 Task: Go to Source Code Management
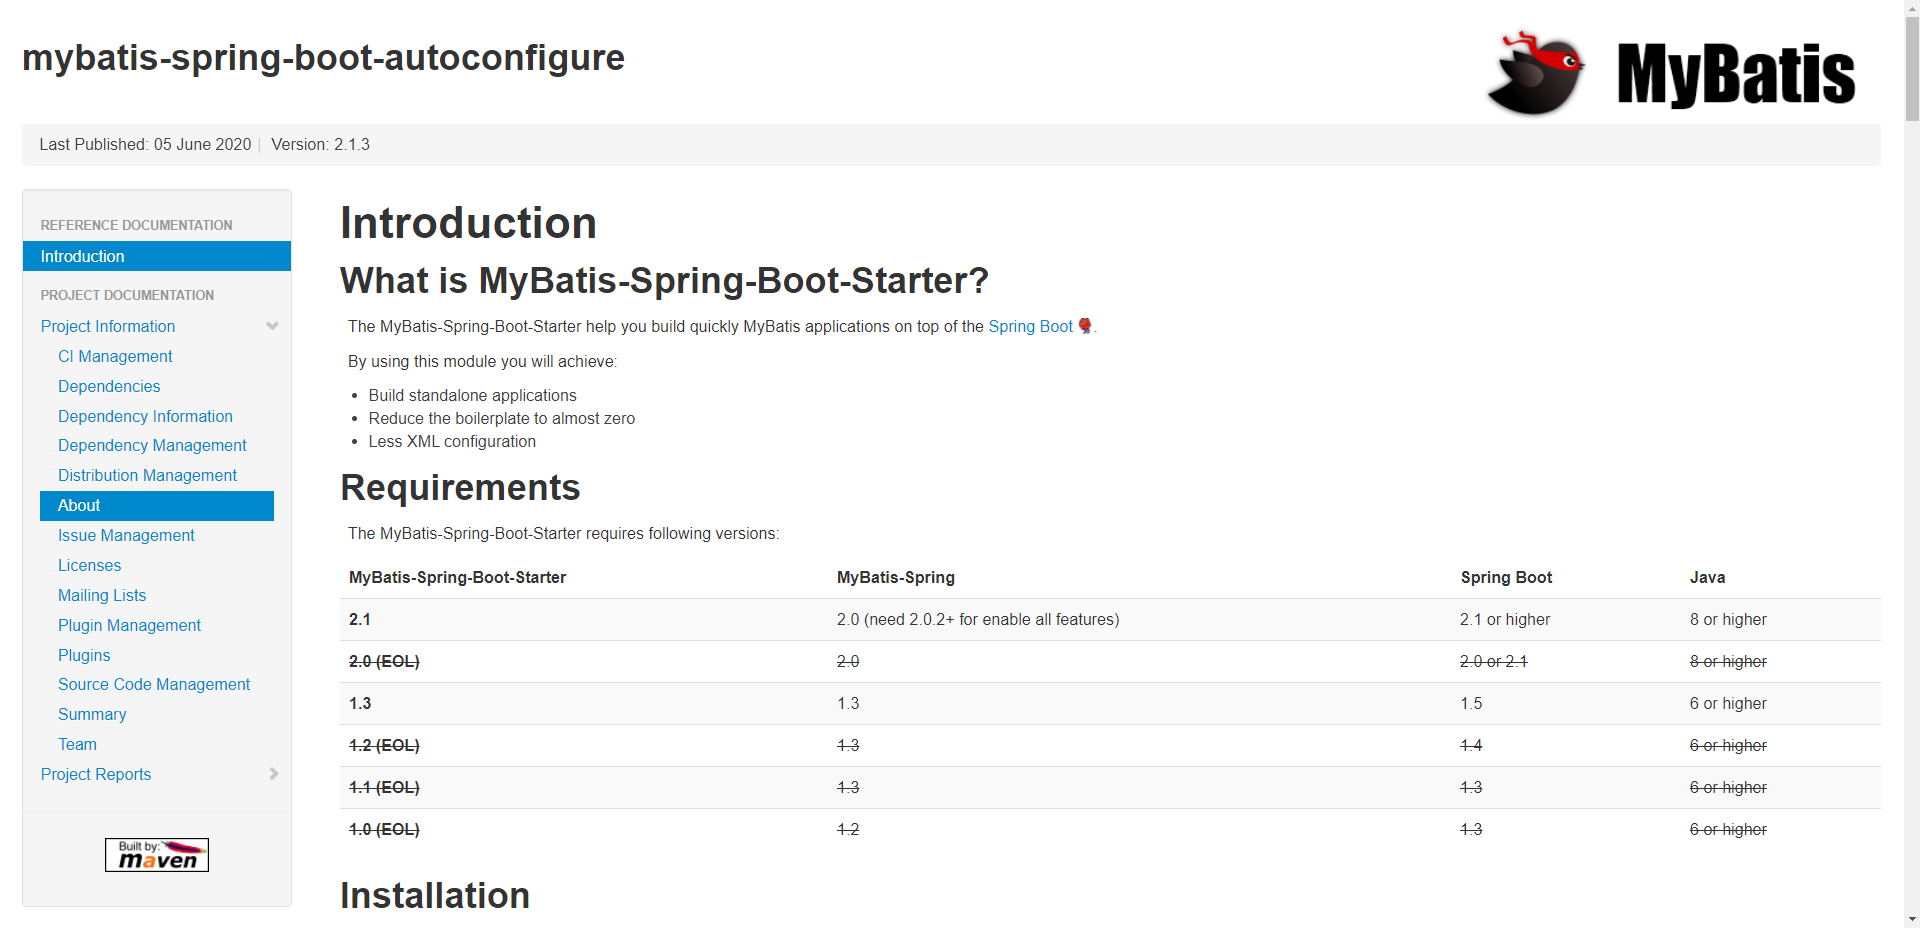click(x=154, y=684)
